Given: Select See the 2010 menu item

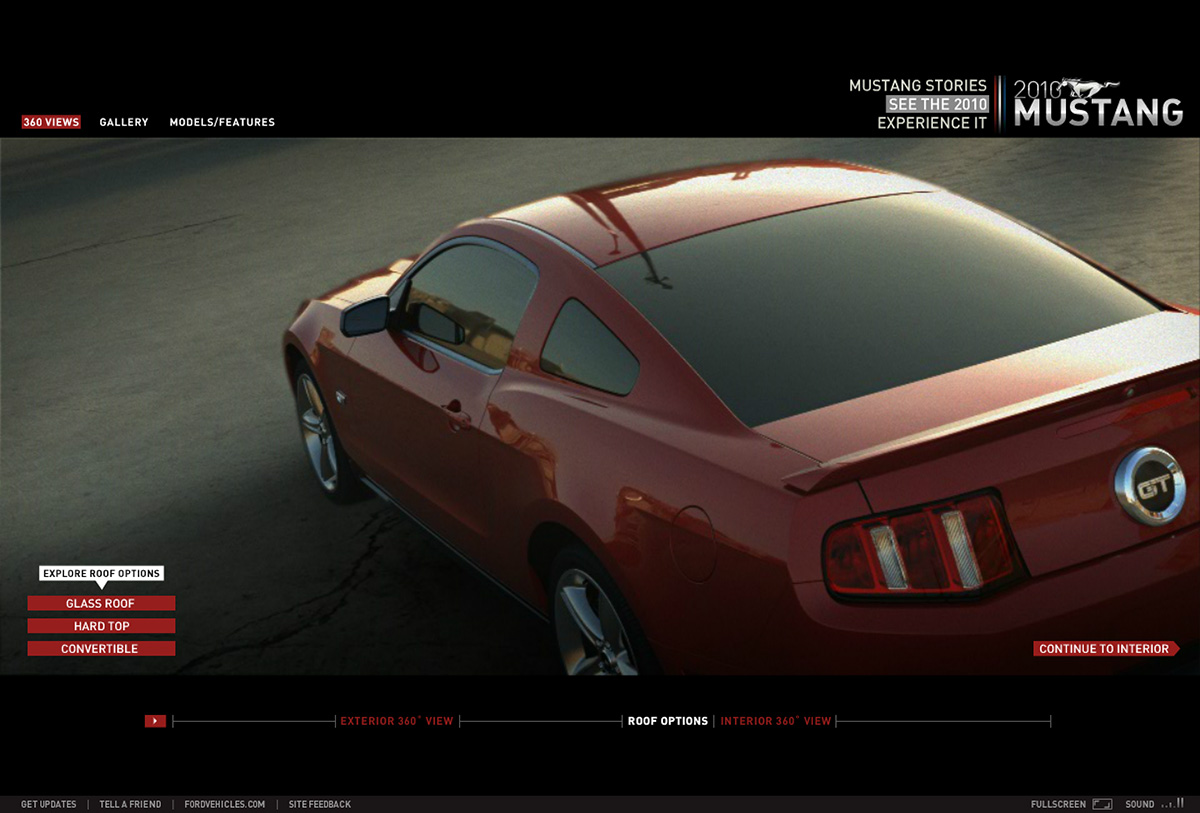Looking at the screenshot, I should (938, 104).
